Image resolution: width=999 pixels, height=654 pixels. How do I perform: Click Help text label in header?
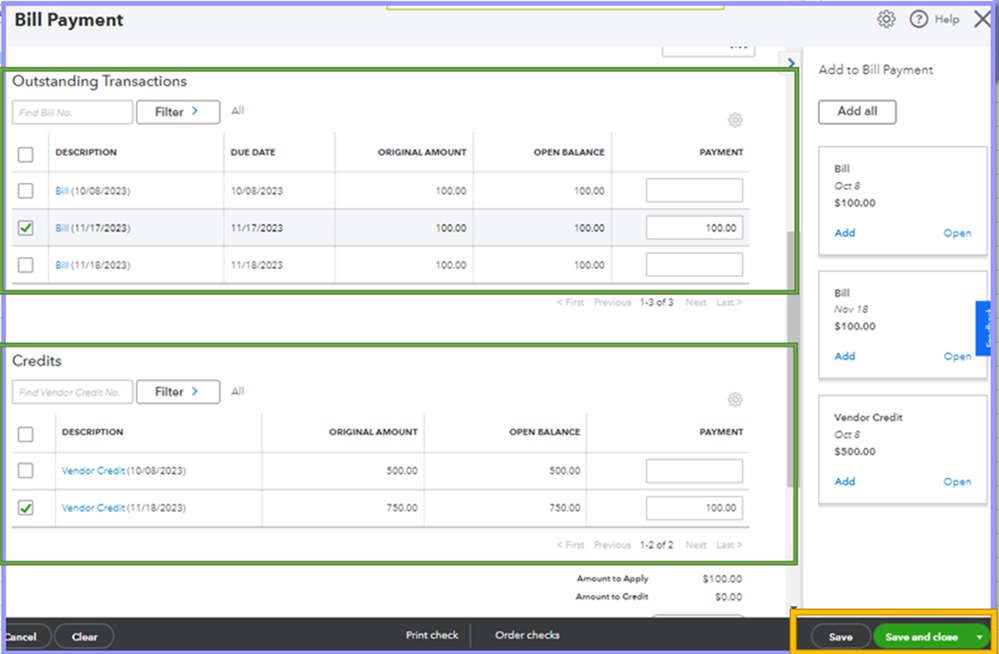tap(947, 19)
